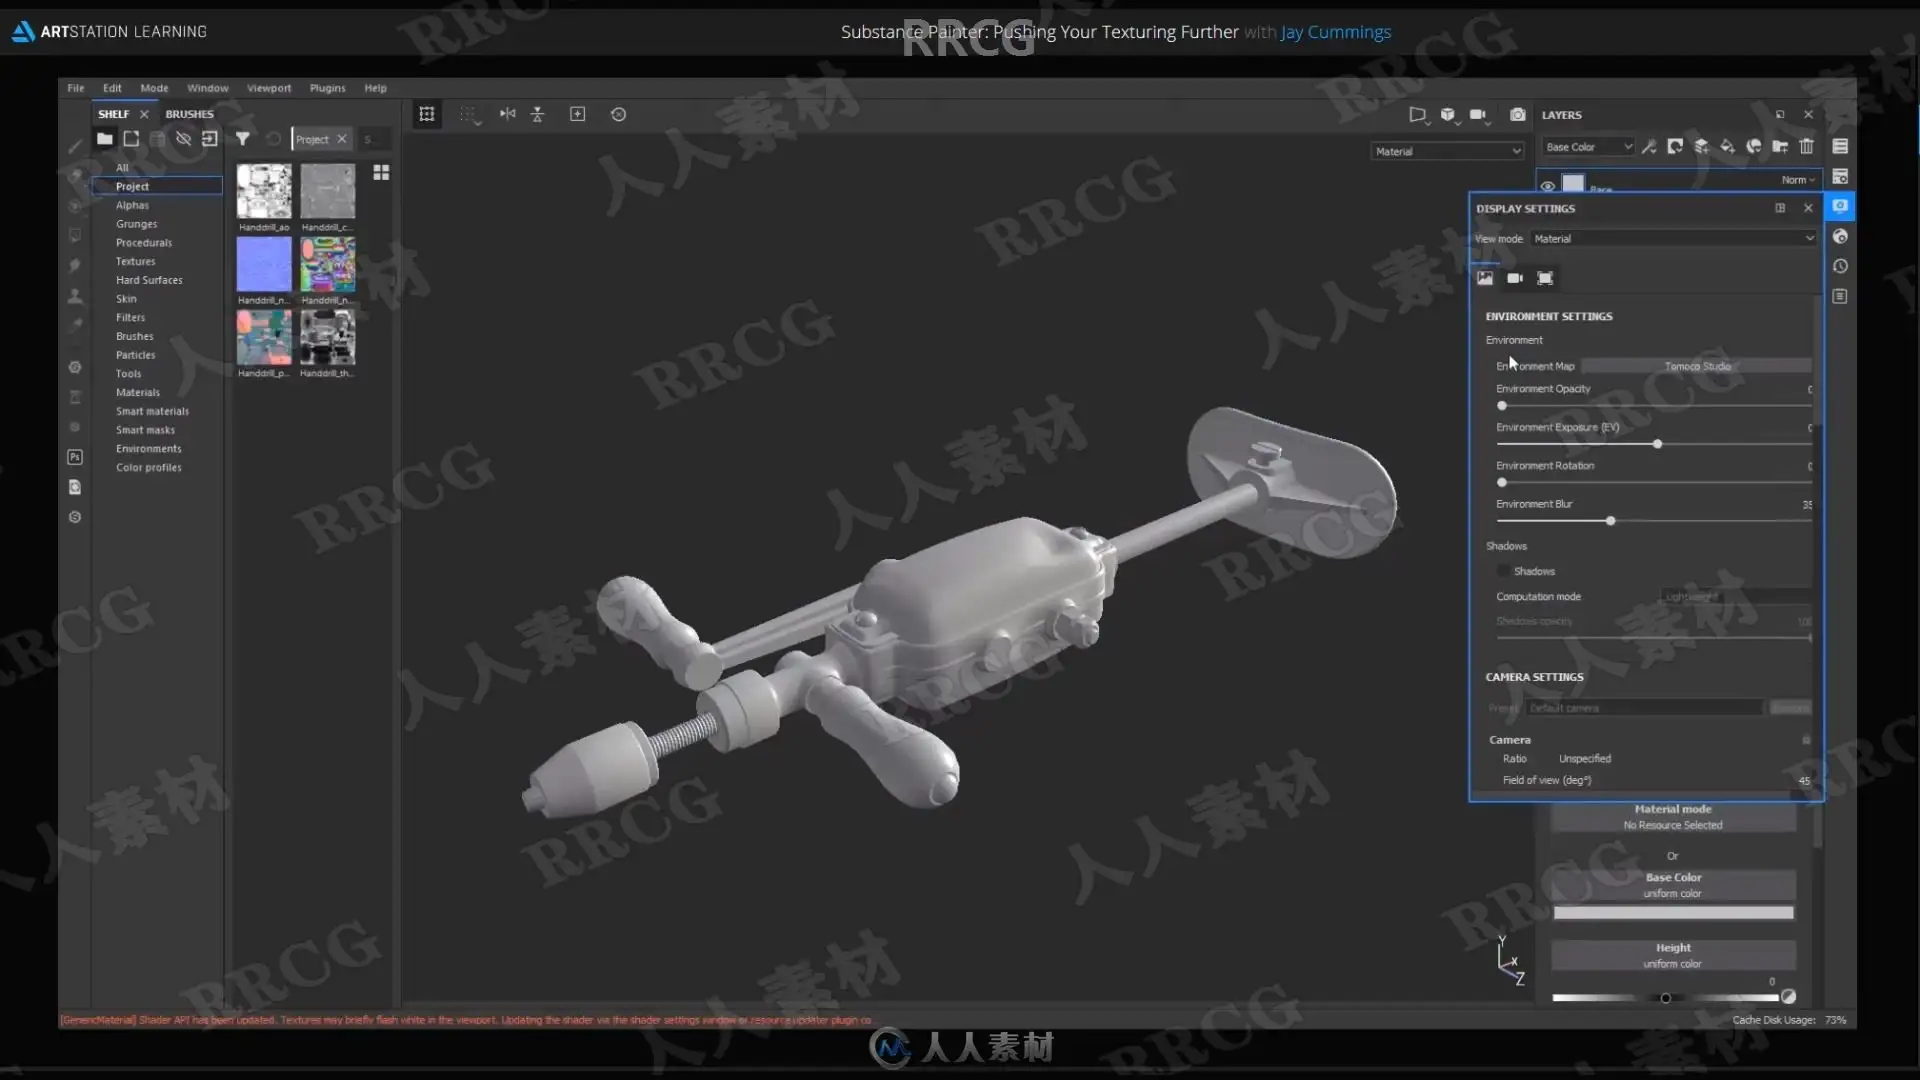
Task: Click the shelf new window icon
Action: (x=131, y=139)
